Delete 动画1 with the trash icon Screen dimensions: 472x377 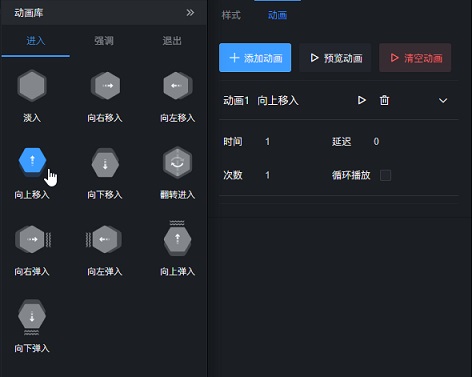pyautogui.click(x=384, y=100)
